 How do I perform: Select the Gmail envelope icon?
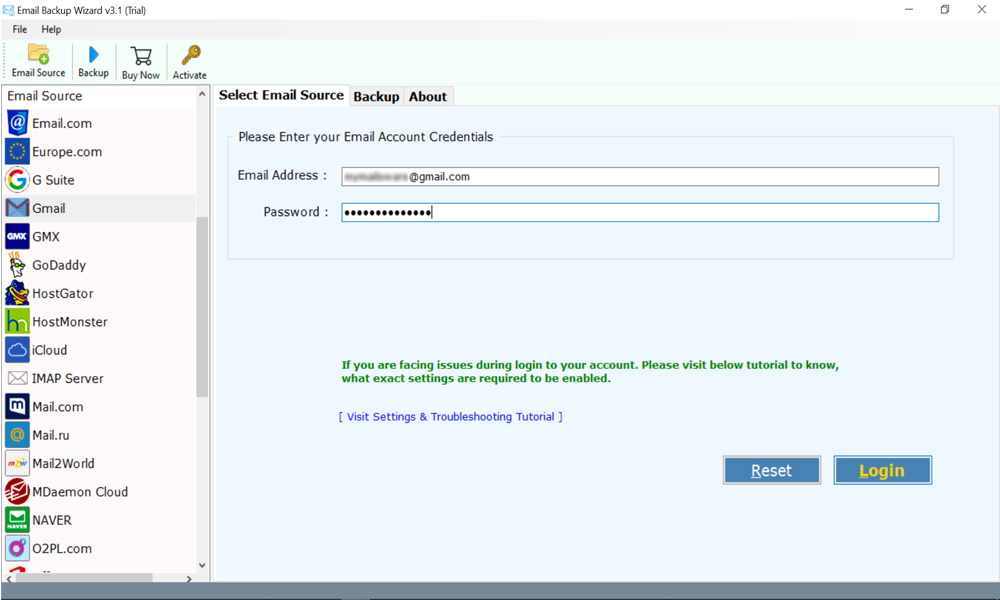tap(17, 209)
